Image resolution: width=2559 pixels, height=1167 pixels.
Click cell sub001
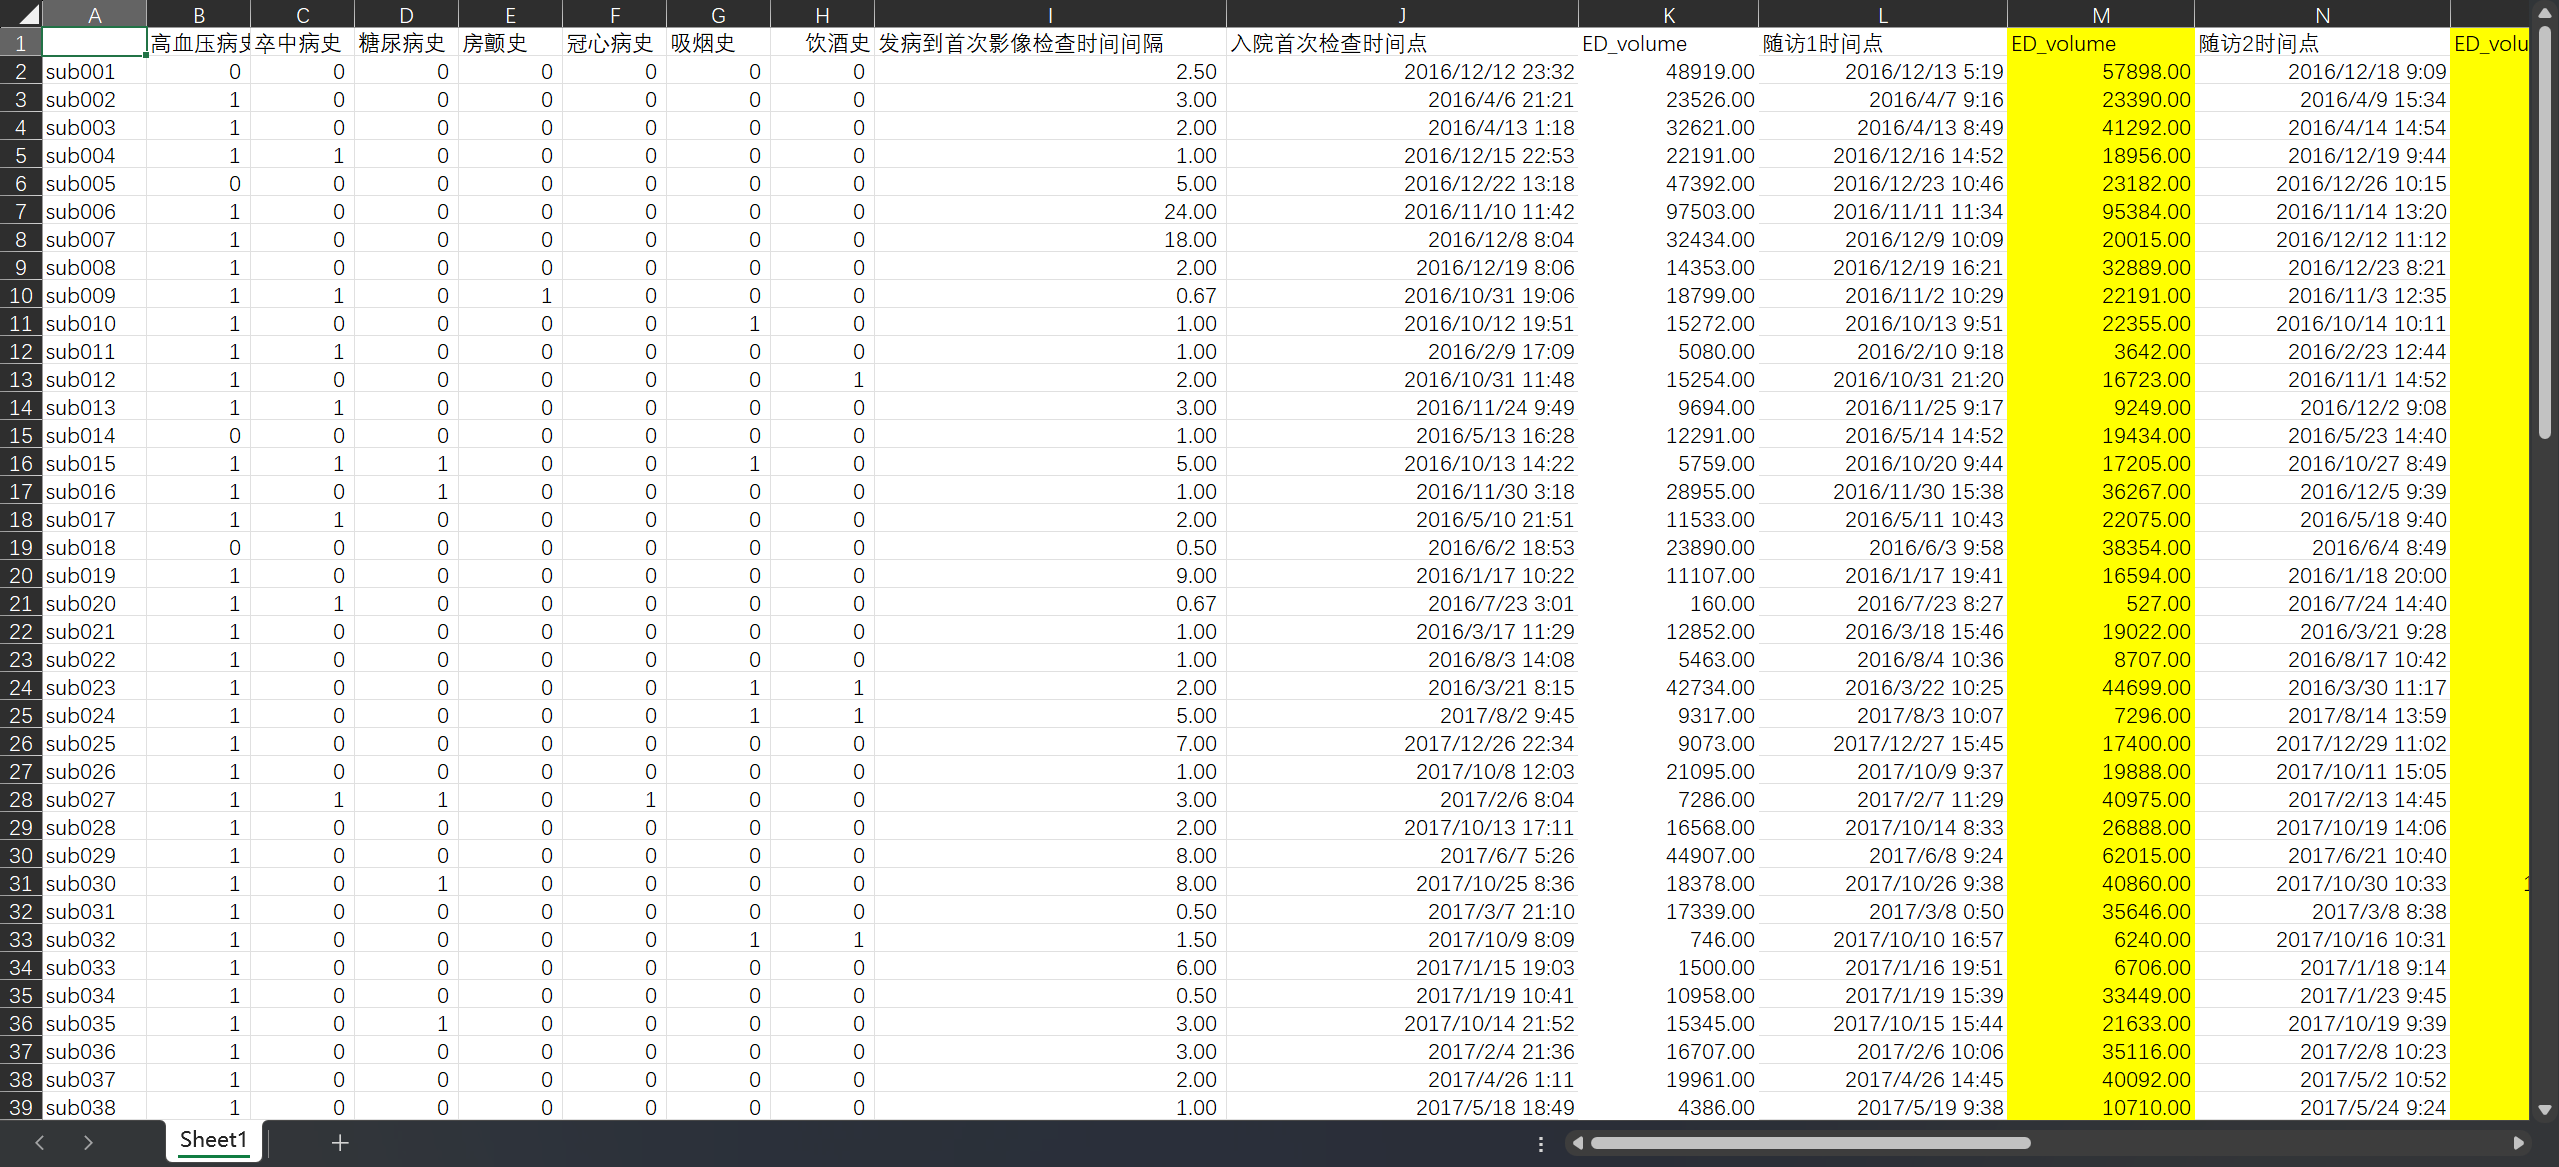click(x=95, y=71)
